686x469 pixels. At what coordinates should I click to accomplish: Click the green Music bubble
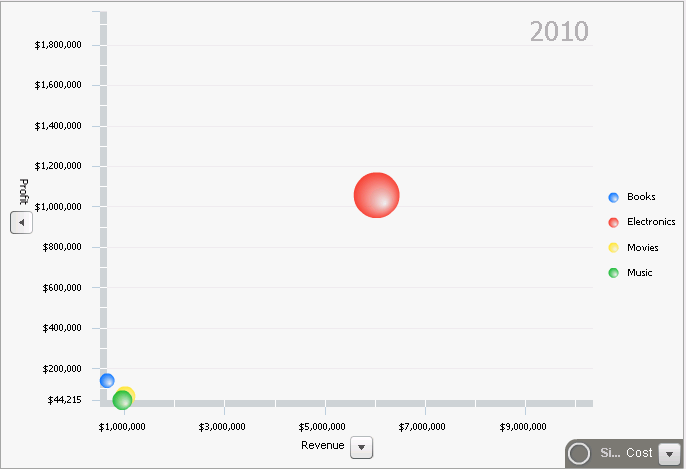pyautogui.click(x=122, y=400)
